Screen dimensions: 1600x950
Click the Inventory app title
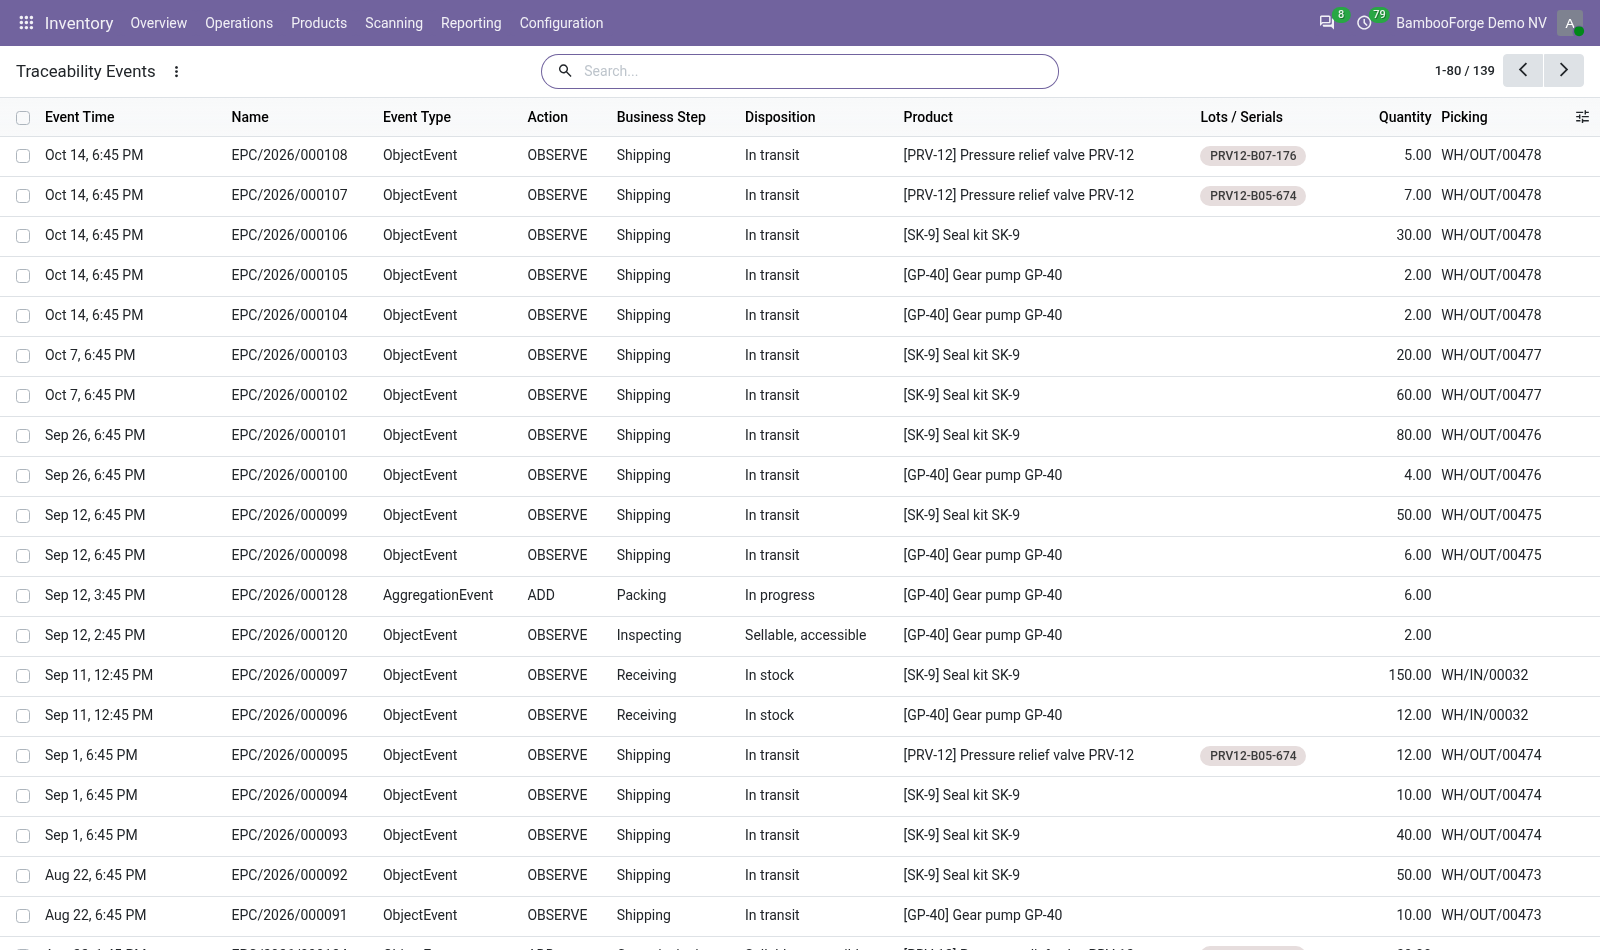coord(79,23)
